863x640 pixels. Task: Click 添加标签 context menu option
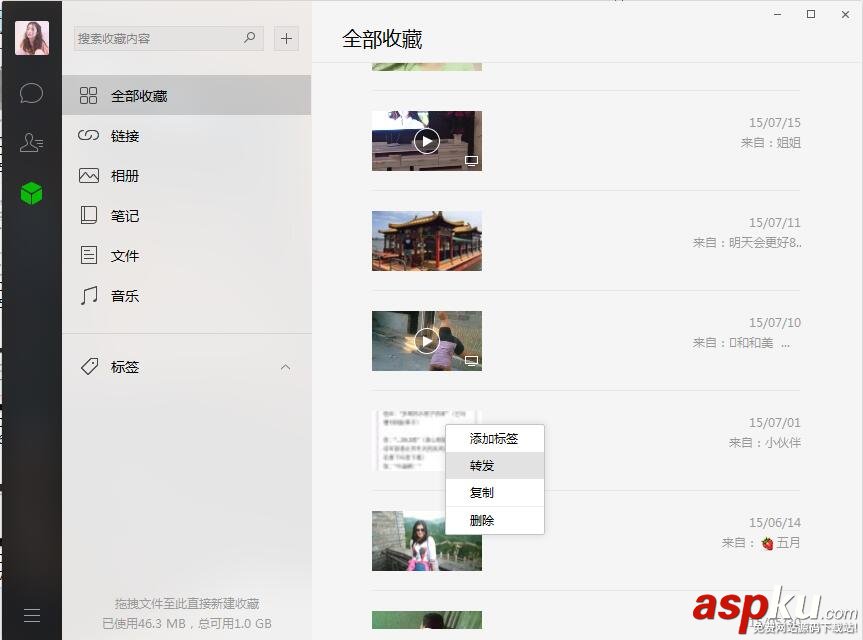tap(494, 438)
